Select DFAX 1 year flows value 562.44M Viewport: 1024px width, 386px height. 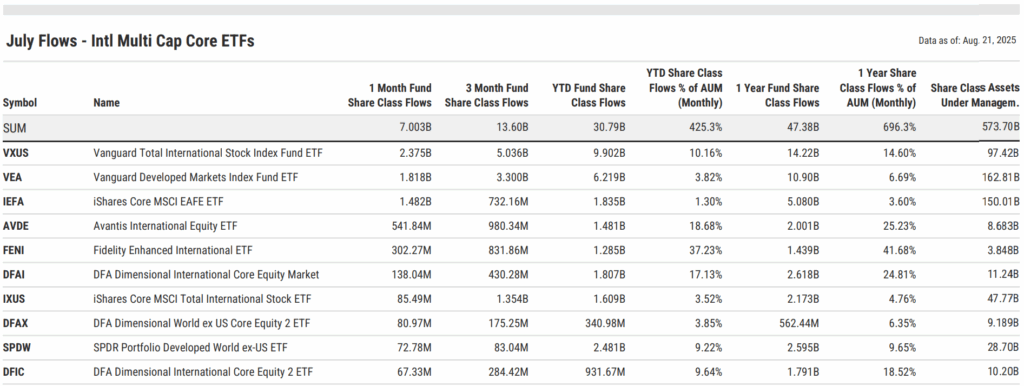point(798,323)
